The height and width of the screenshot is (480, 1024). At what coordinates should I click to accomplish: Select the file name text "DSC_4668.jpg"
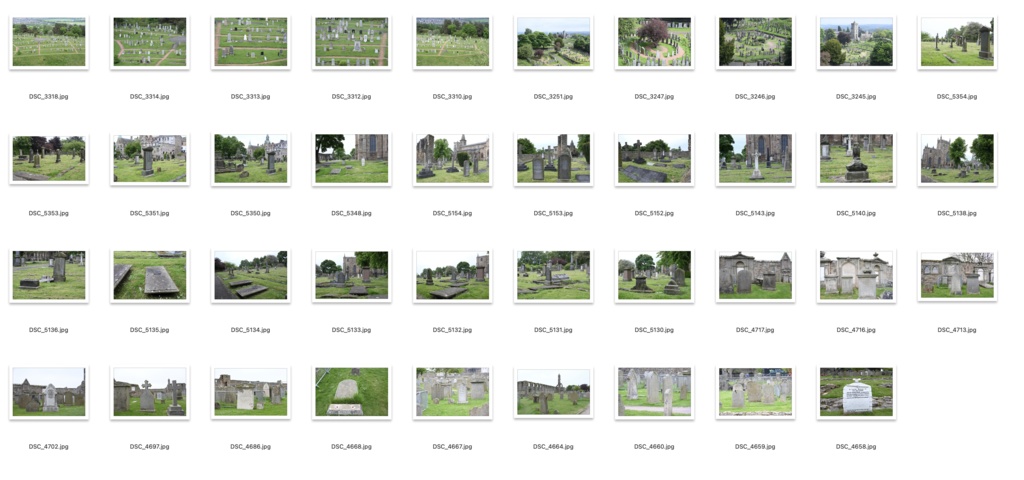351,447
